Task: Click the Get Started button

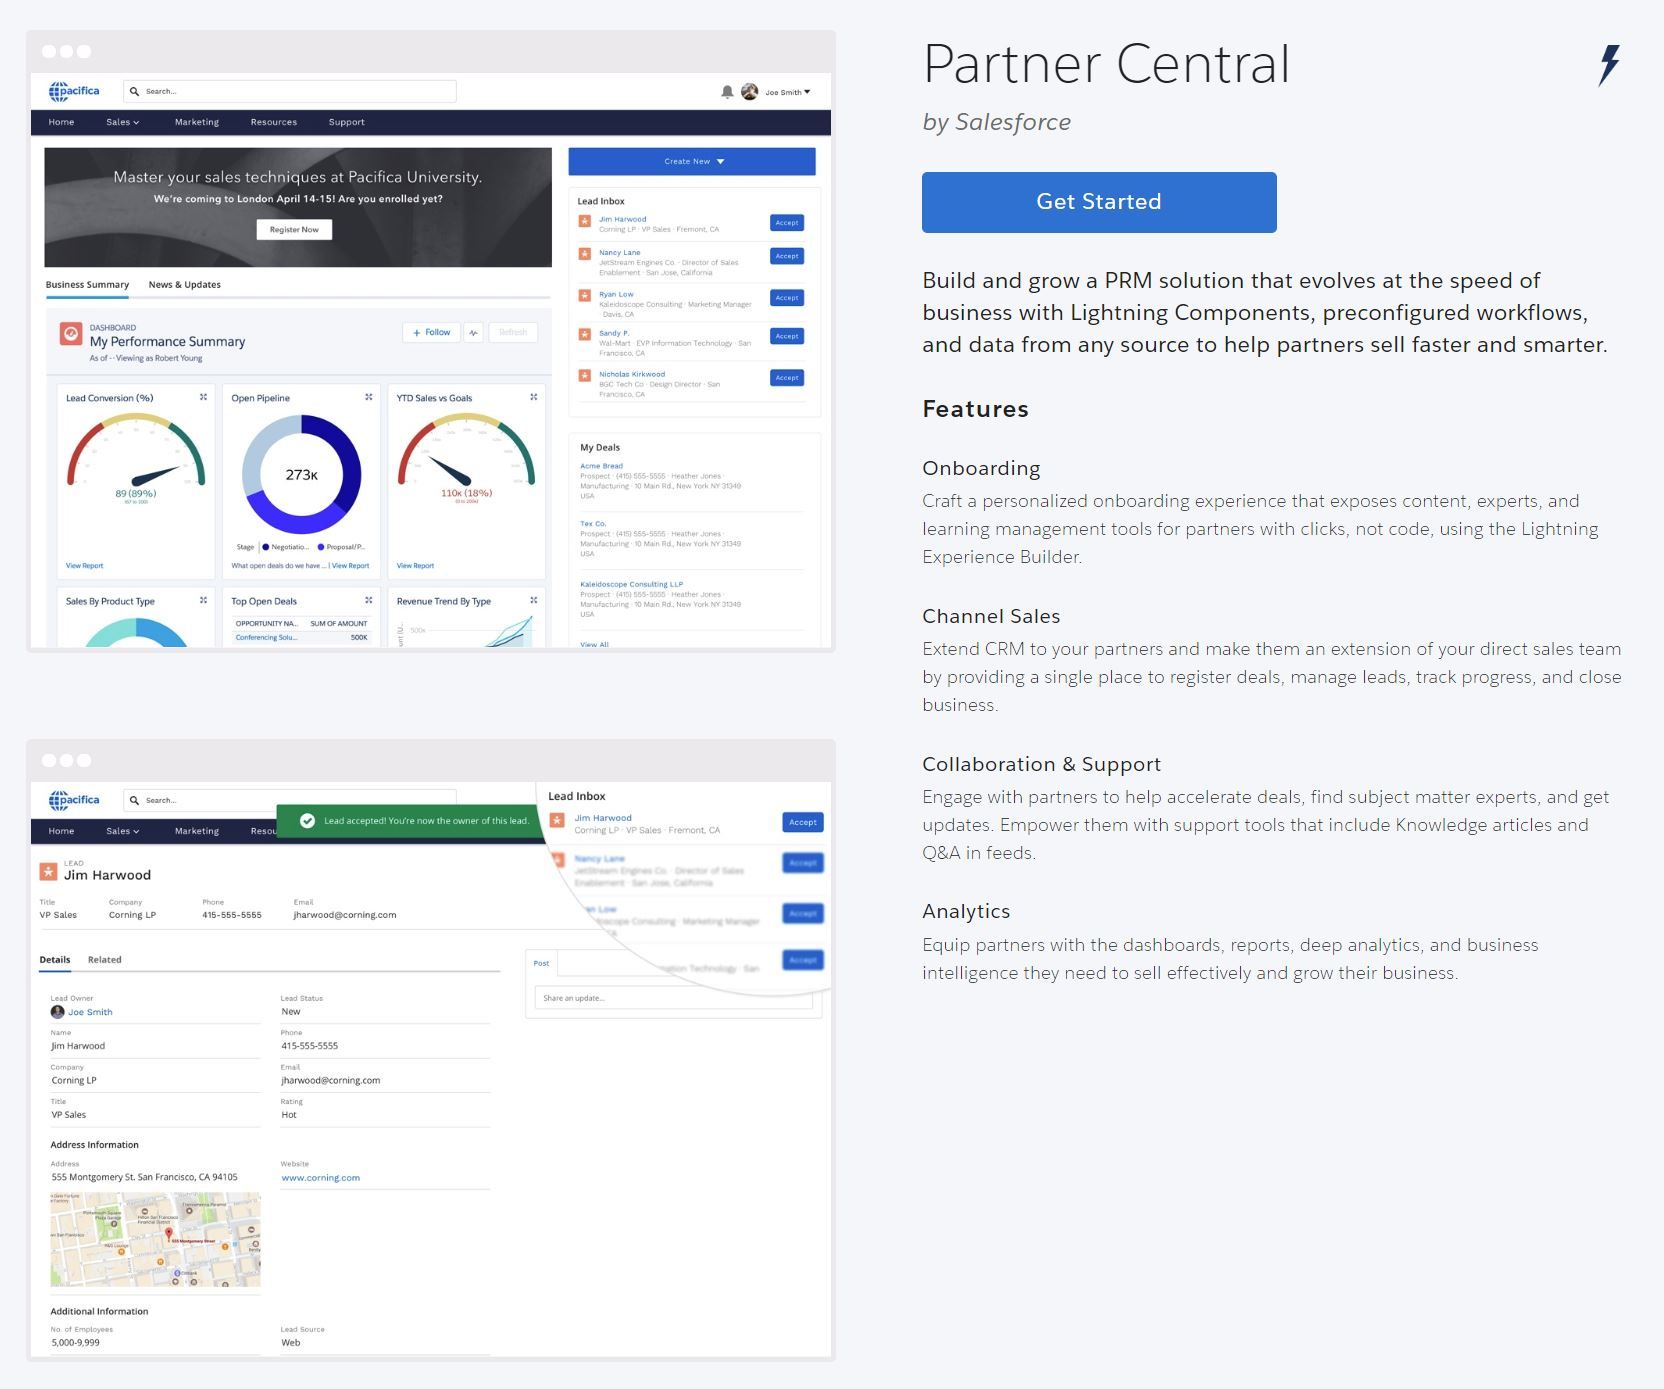Action: click(x=1098, y=202)
